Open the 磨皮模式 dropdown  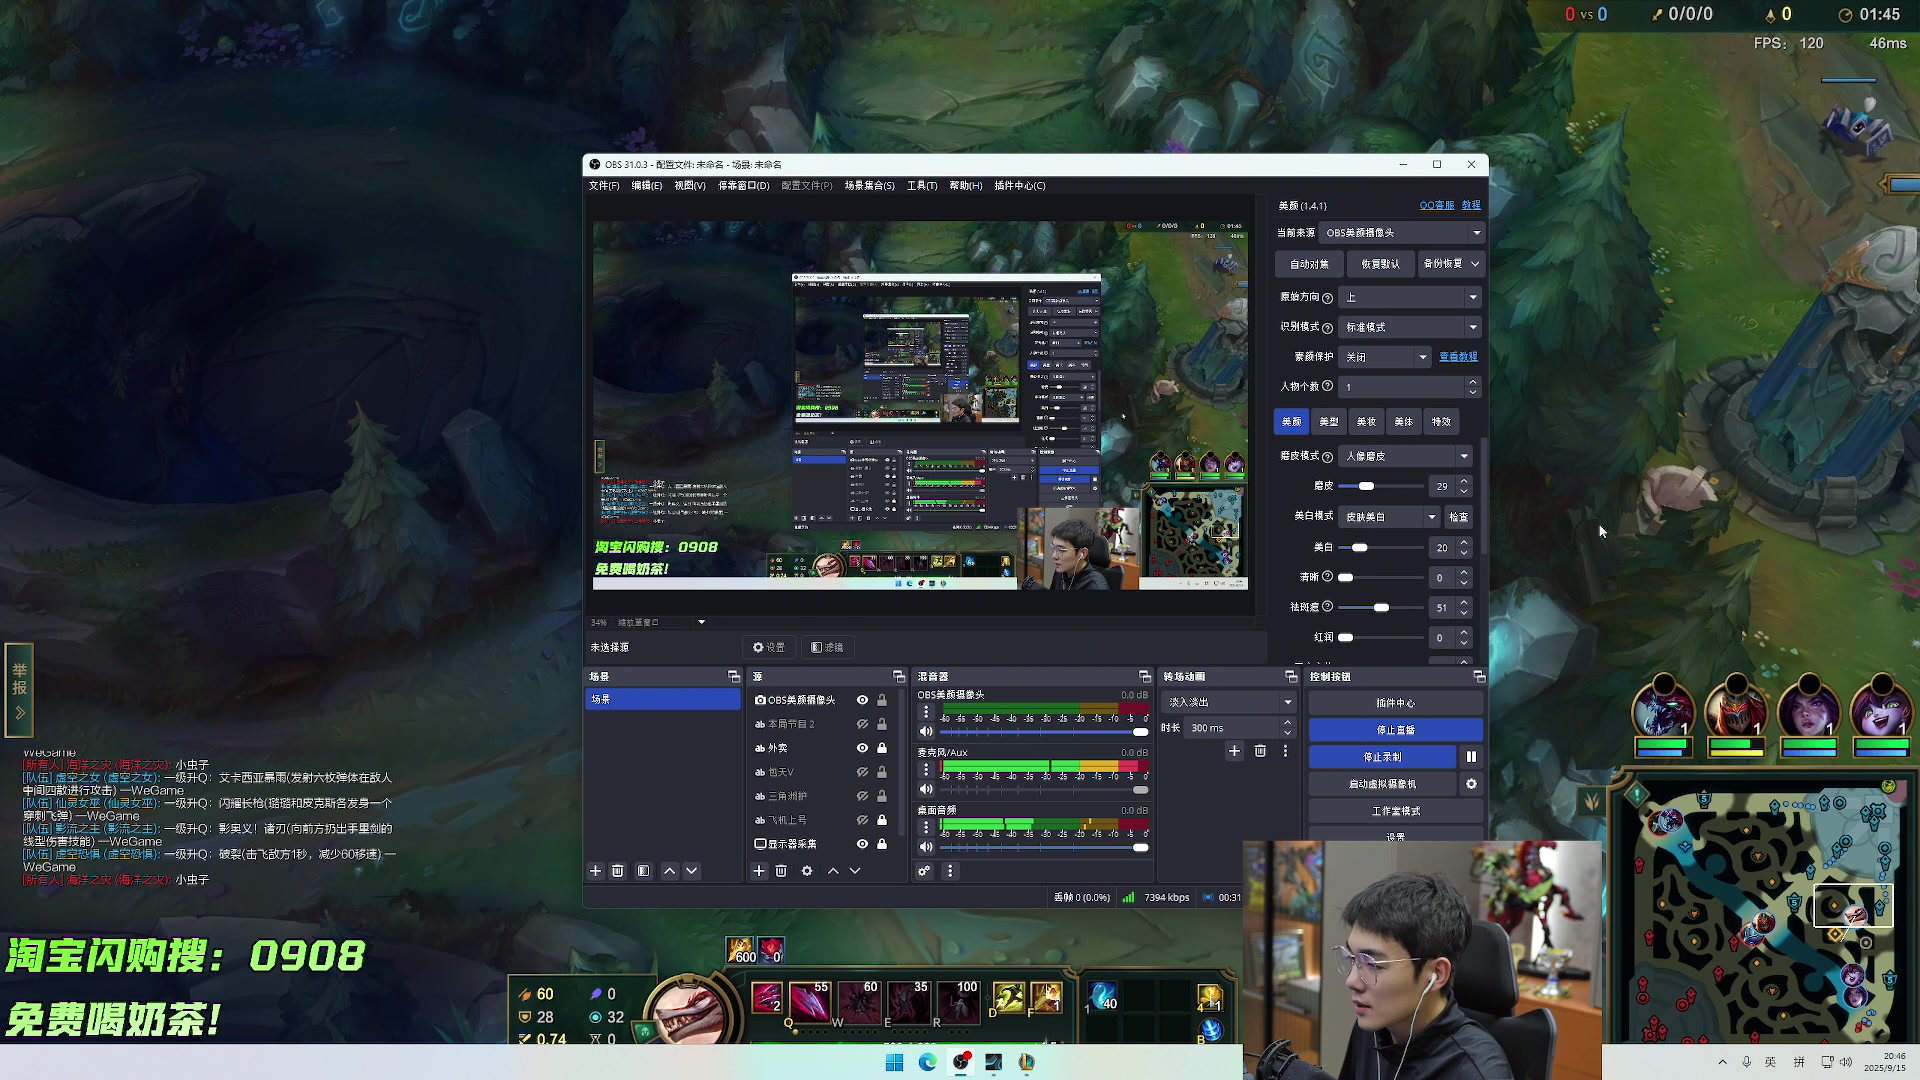coord(1405,456)
